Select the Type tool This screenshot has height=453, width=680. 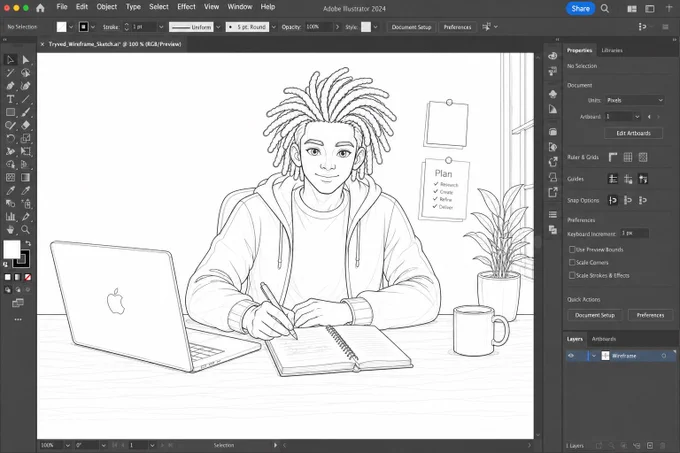[10, 99]
